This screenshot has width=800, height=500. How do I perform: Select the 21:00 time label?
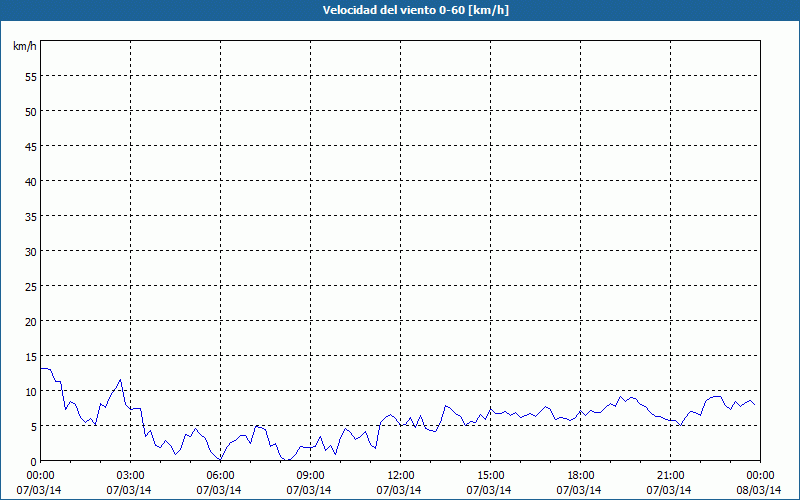point(671,475)
